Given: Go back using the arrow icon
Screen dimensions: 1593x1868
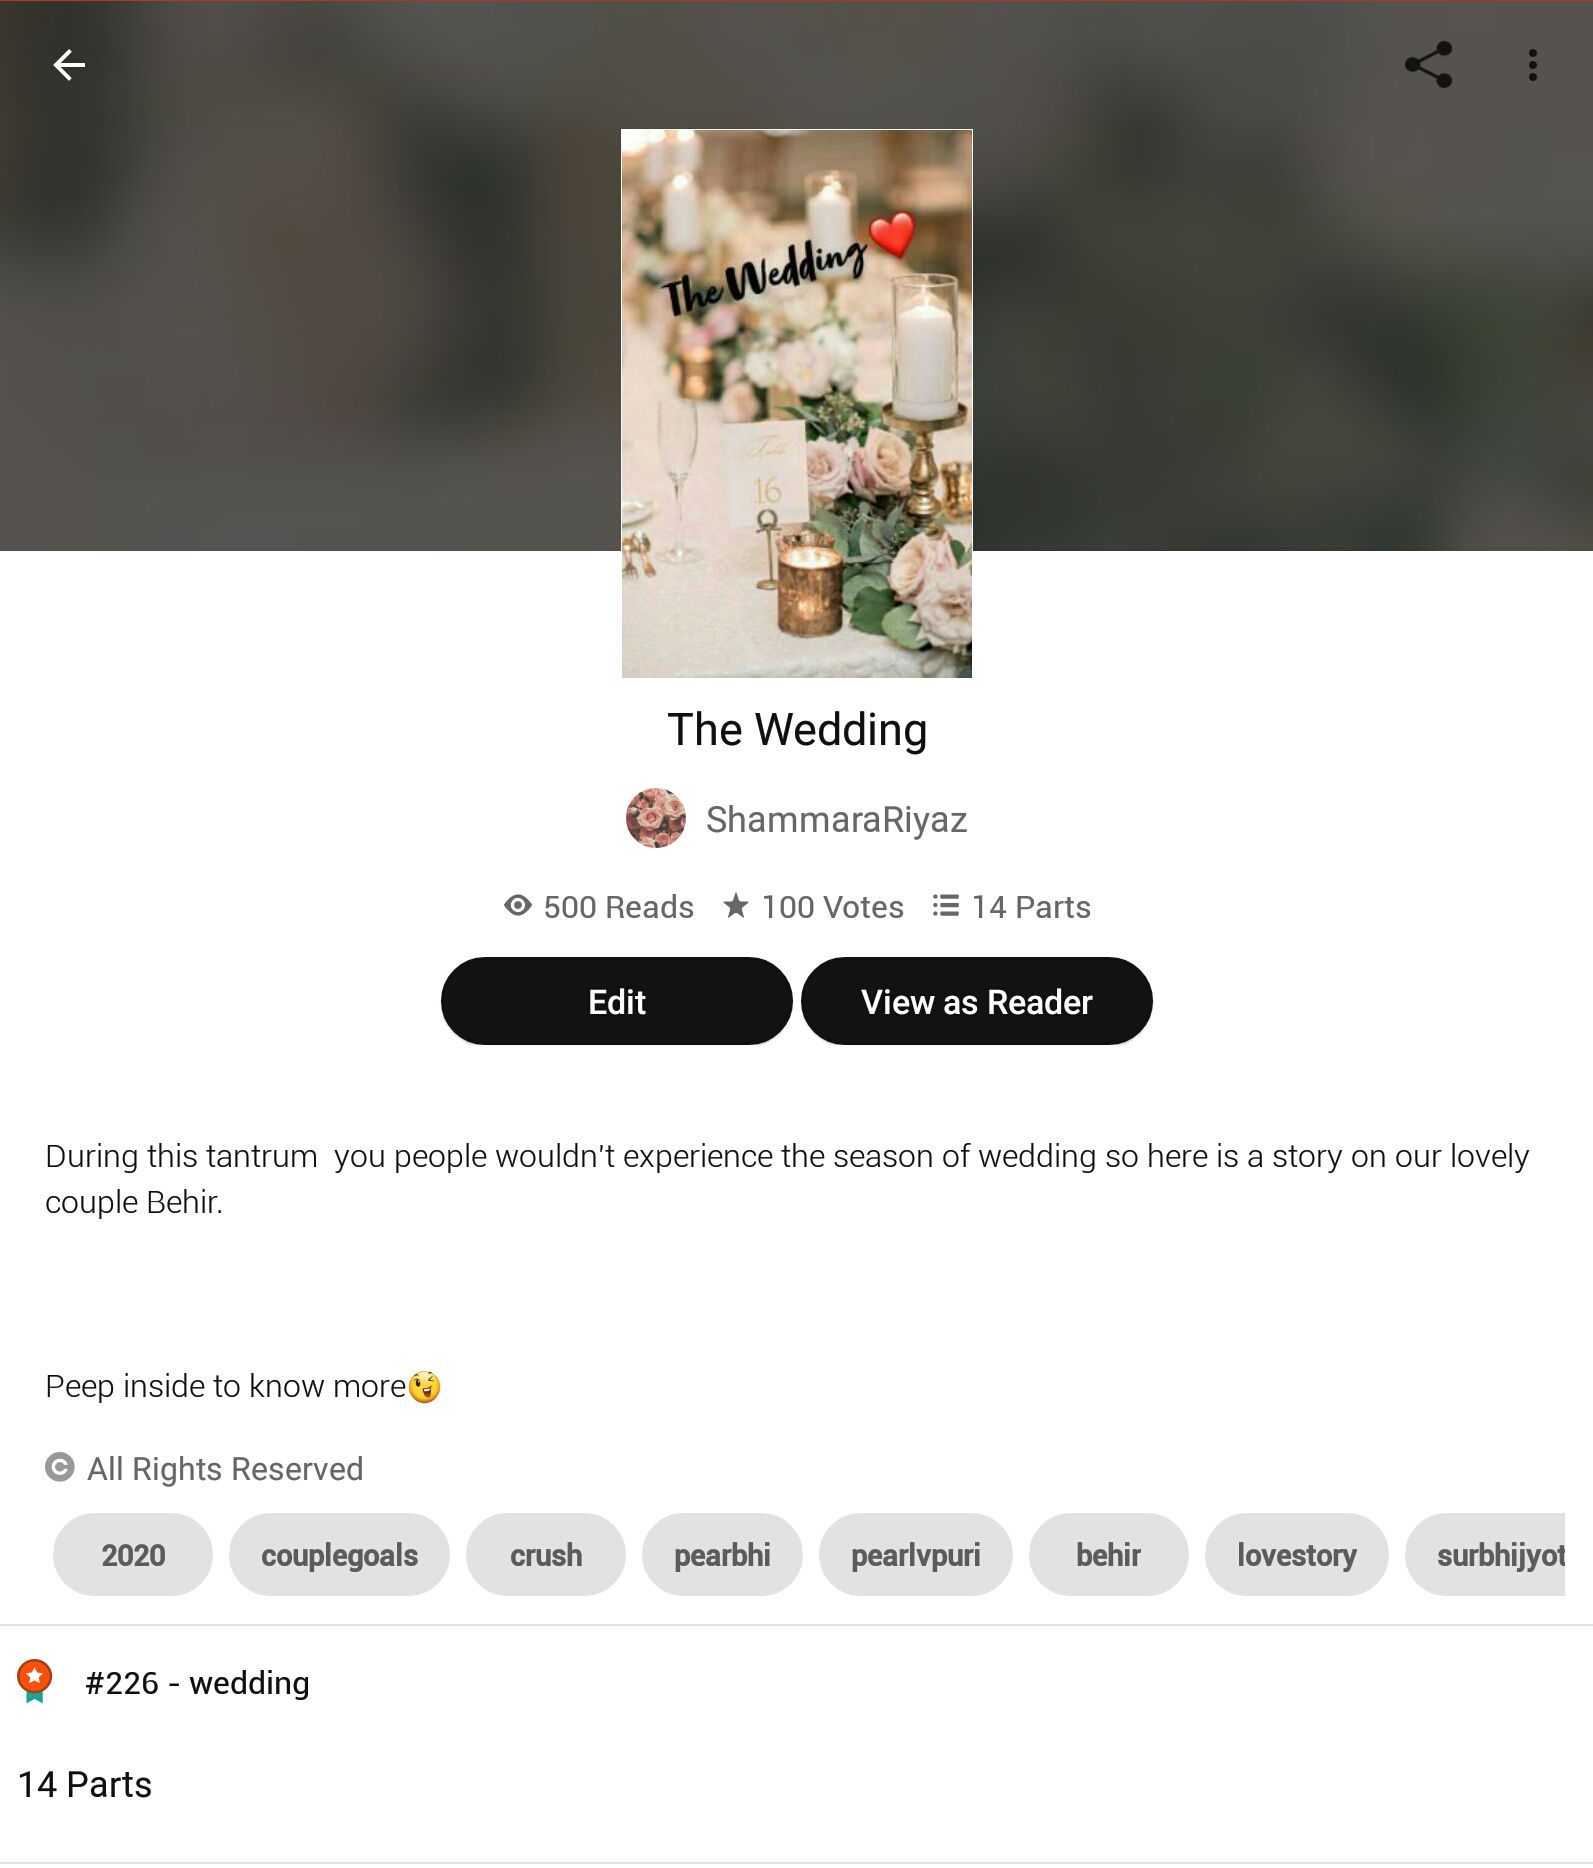Looking at the screenshot, I should click(x=69, y=65).
